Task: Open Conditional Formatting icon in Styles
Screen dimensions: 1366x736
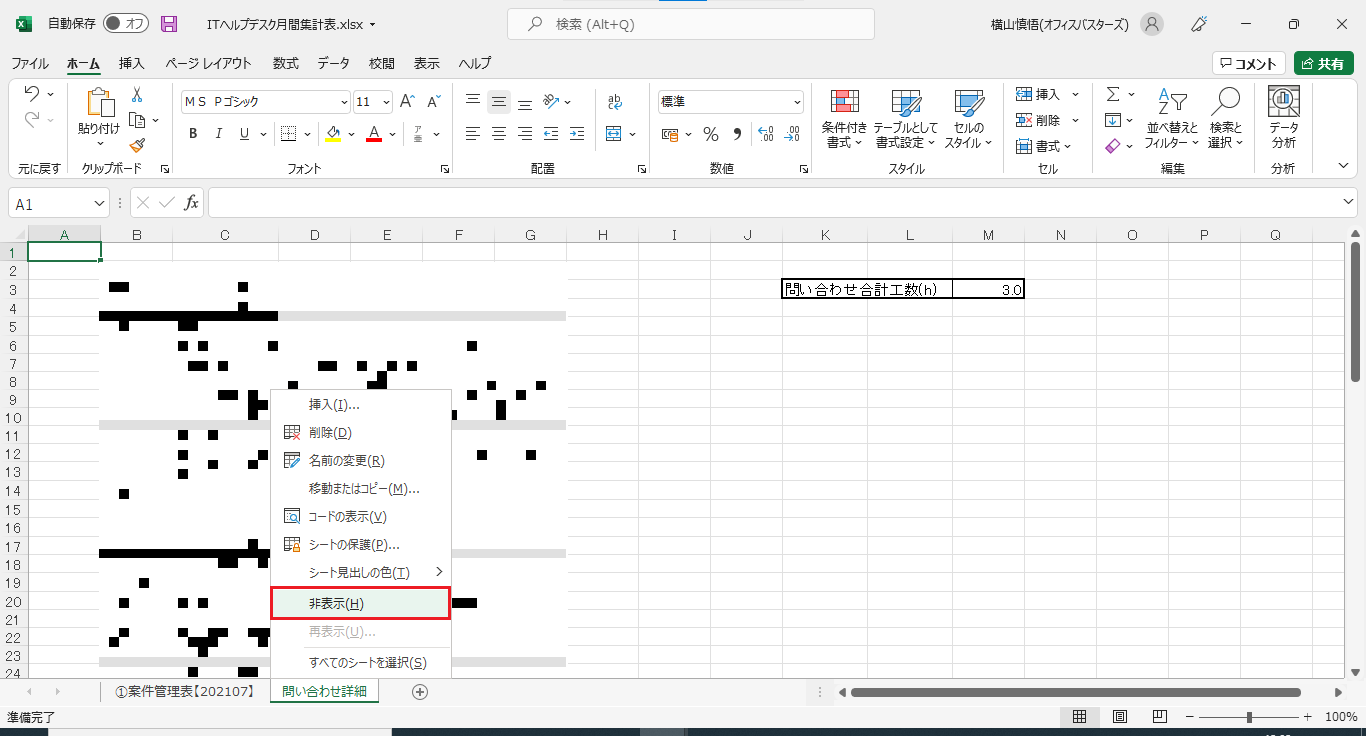Action: point(845,103)
